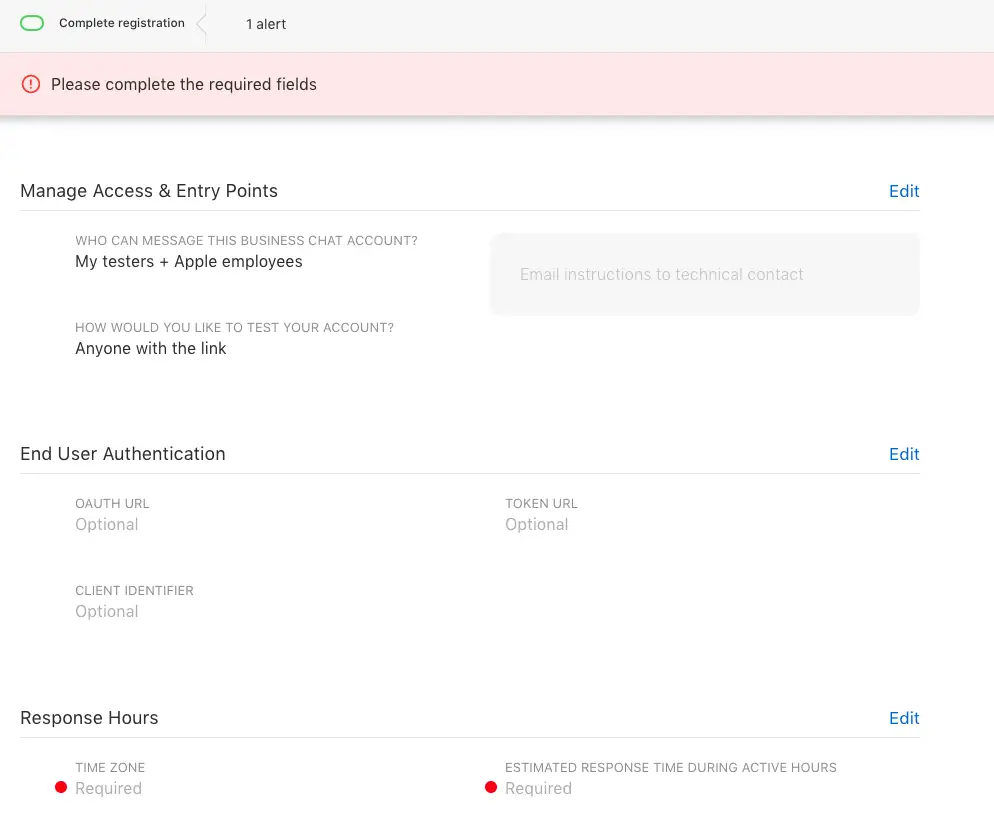The height and width of the screenshot is (834, 994).
Task: Click the Please complete the required fields message
Action: (x=184, y=85)
